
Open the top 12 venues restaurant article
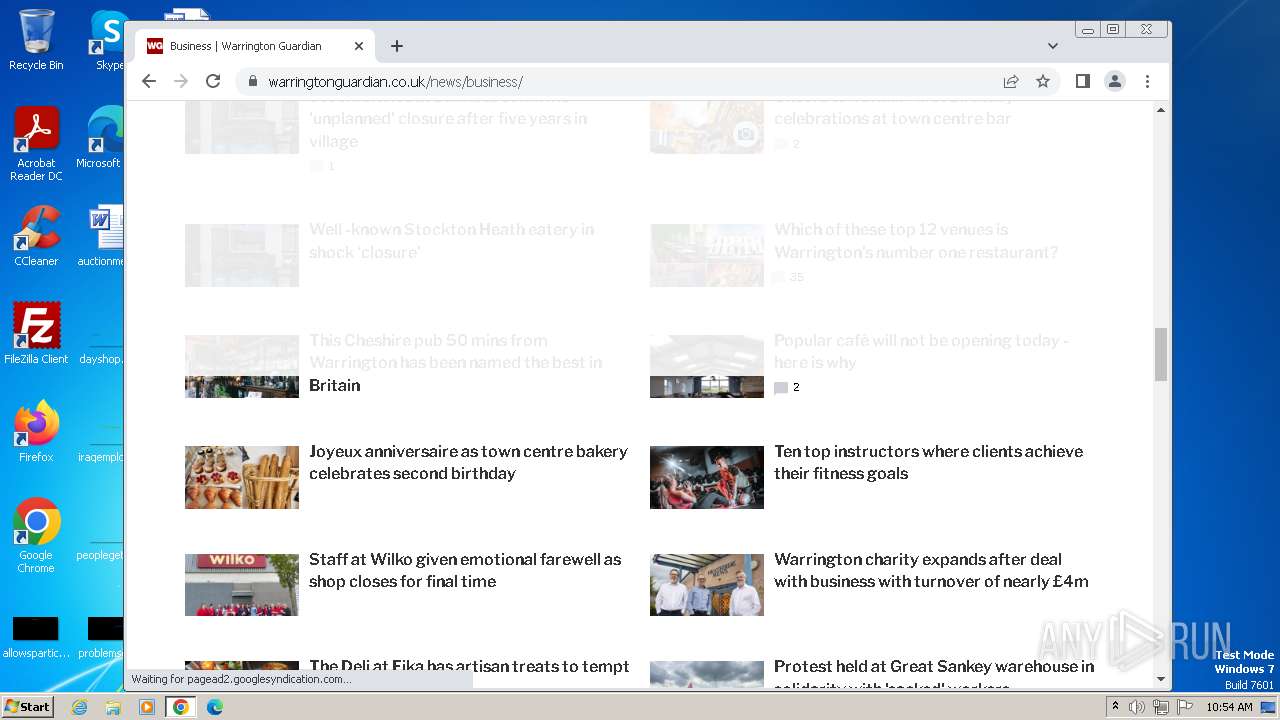[916, 241]
